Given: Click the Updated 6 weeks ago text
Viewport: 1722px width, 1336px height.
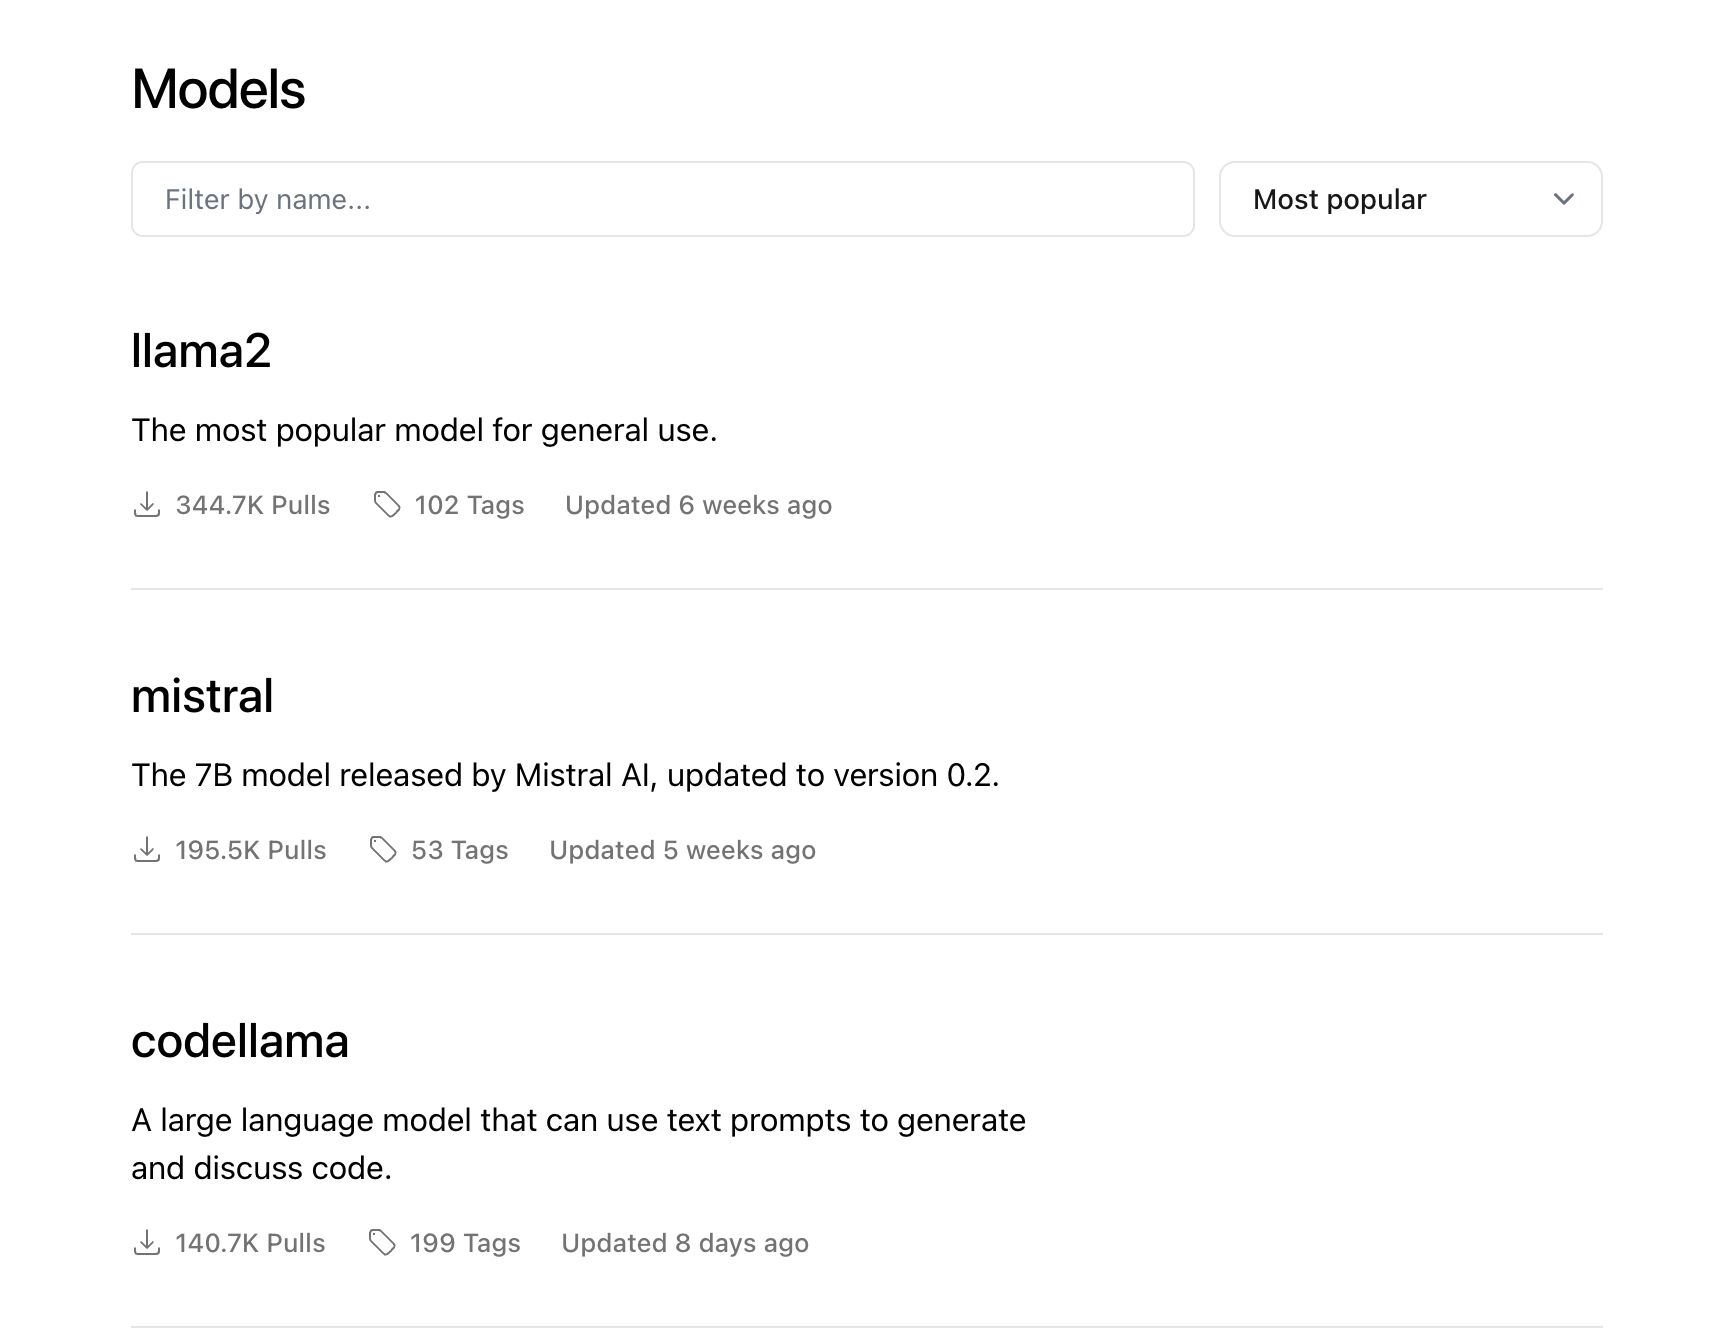Looking at the screenshot, I should click(698, 505).
